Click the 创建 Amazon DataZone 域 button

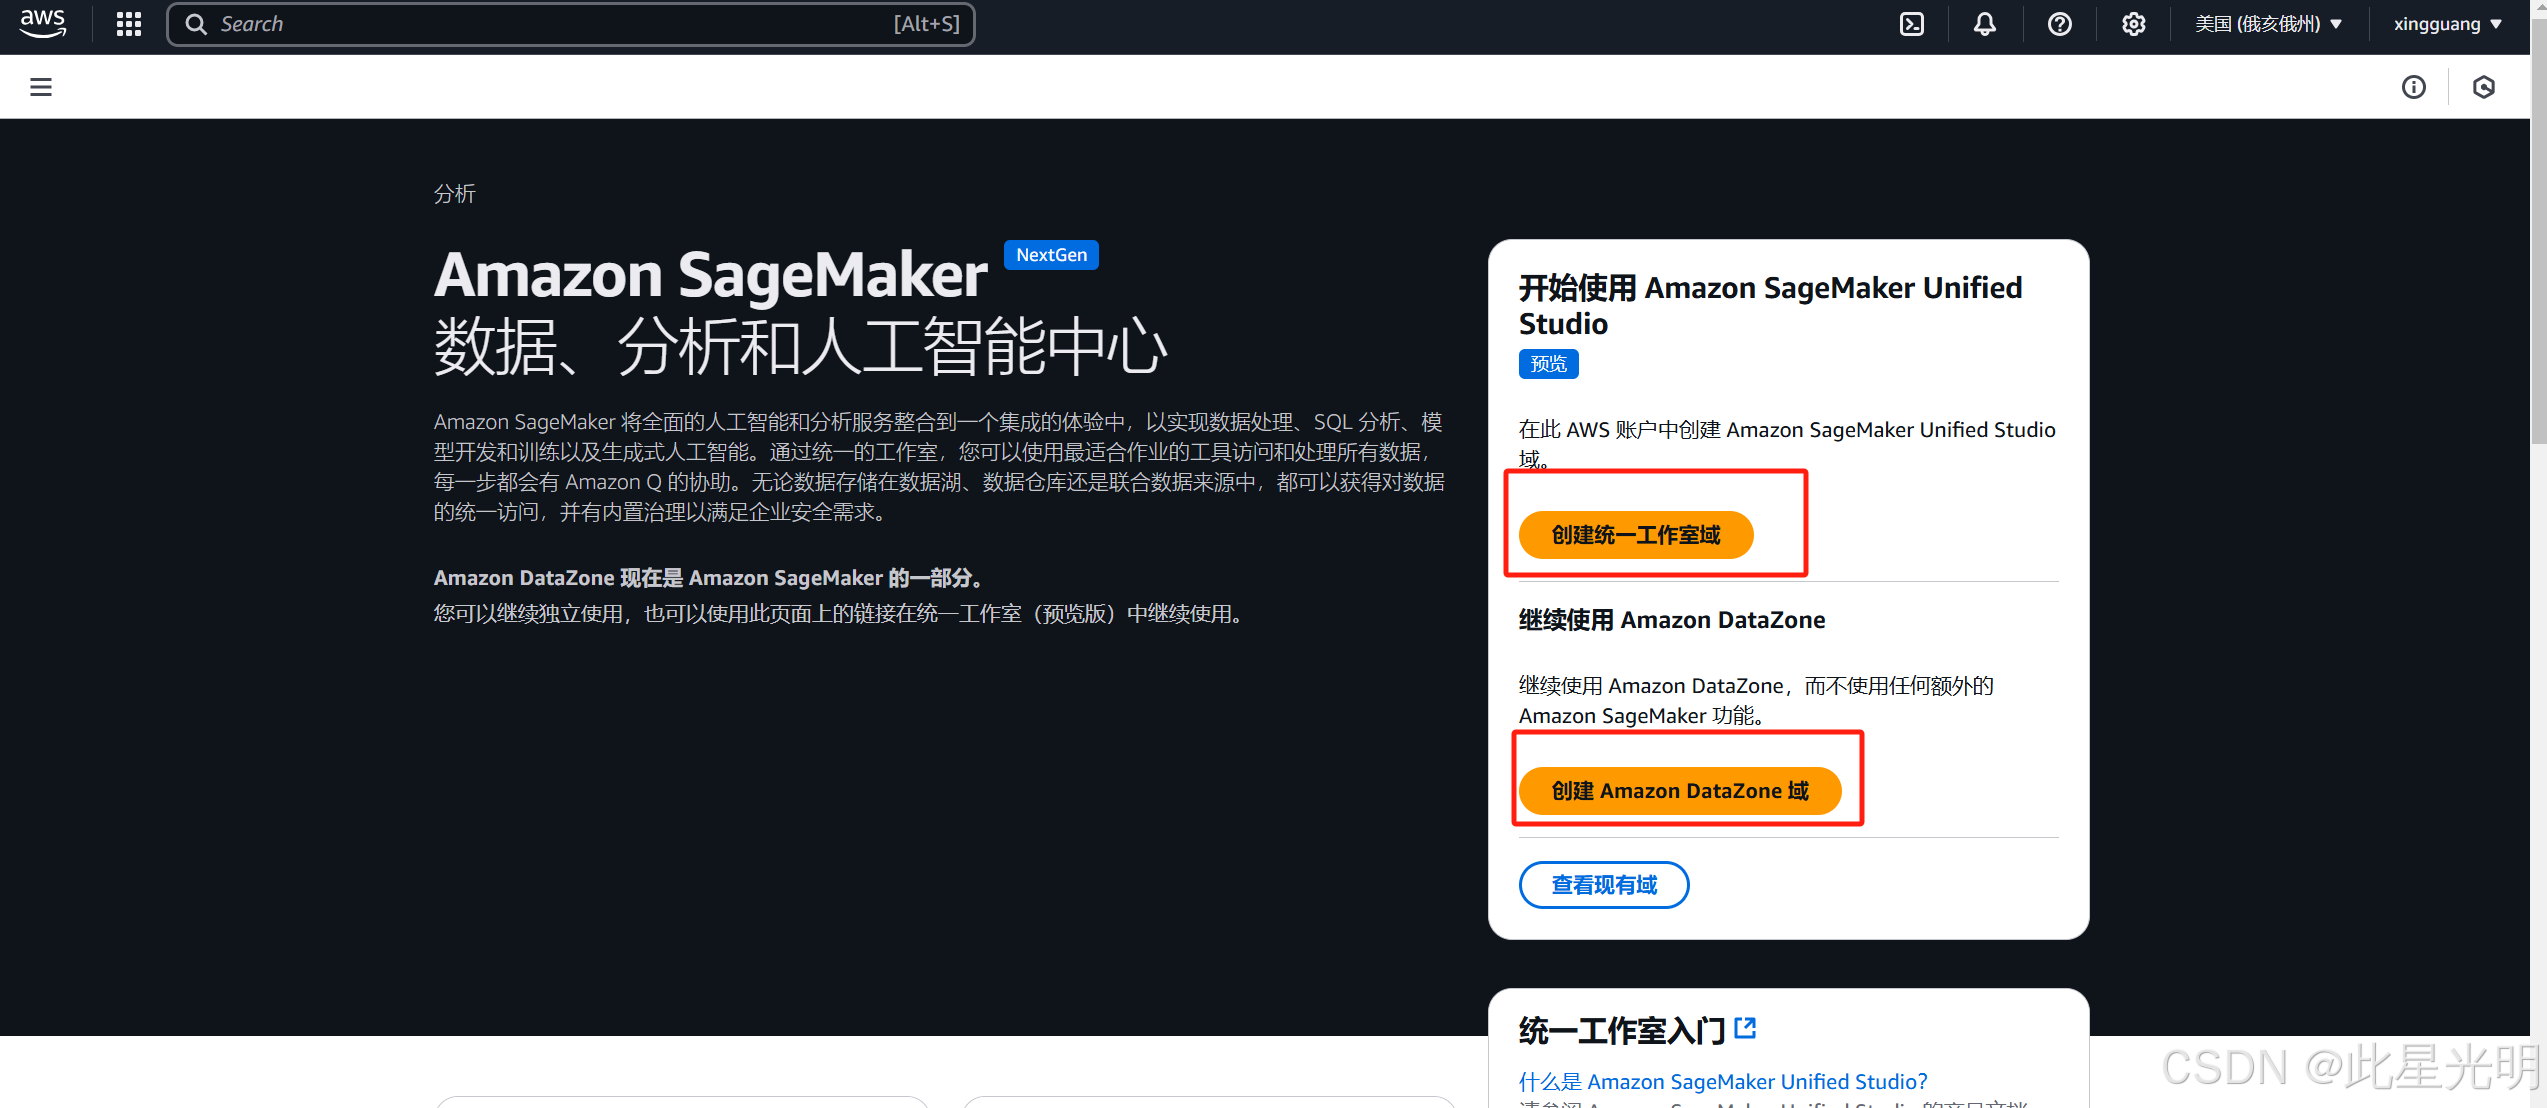click(1679, 791)
